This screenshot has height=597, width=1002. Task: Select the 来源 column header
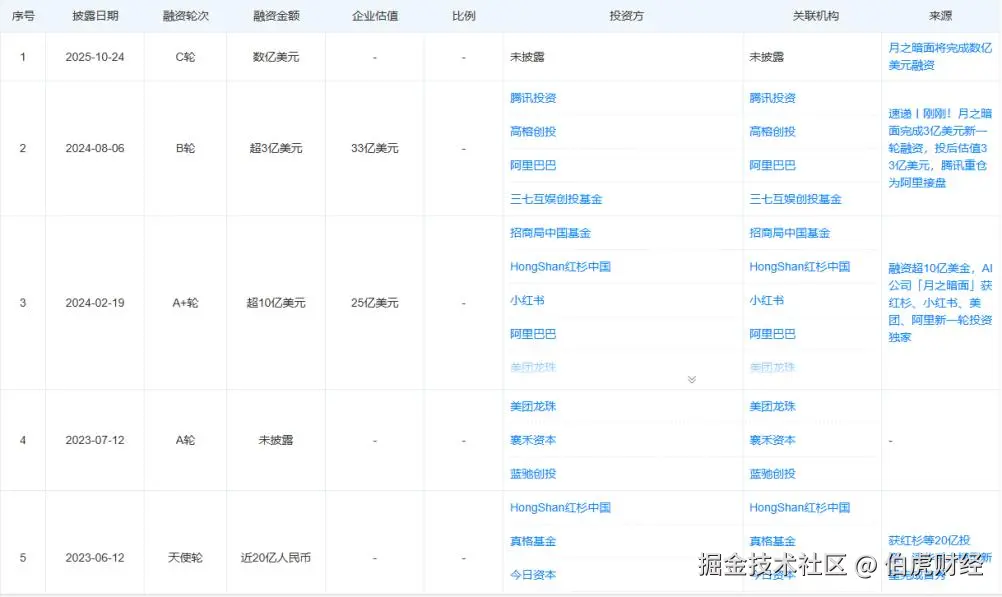point(940,16)
